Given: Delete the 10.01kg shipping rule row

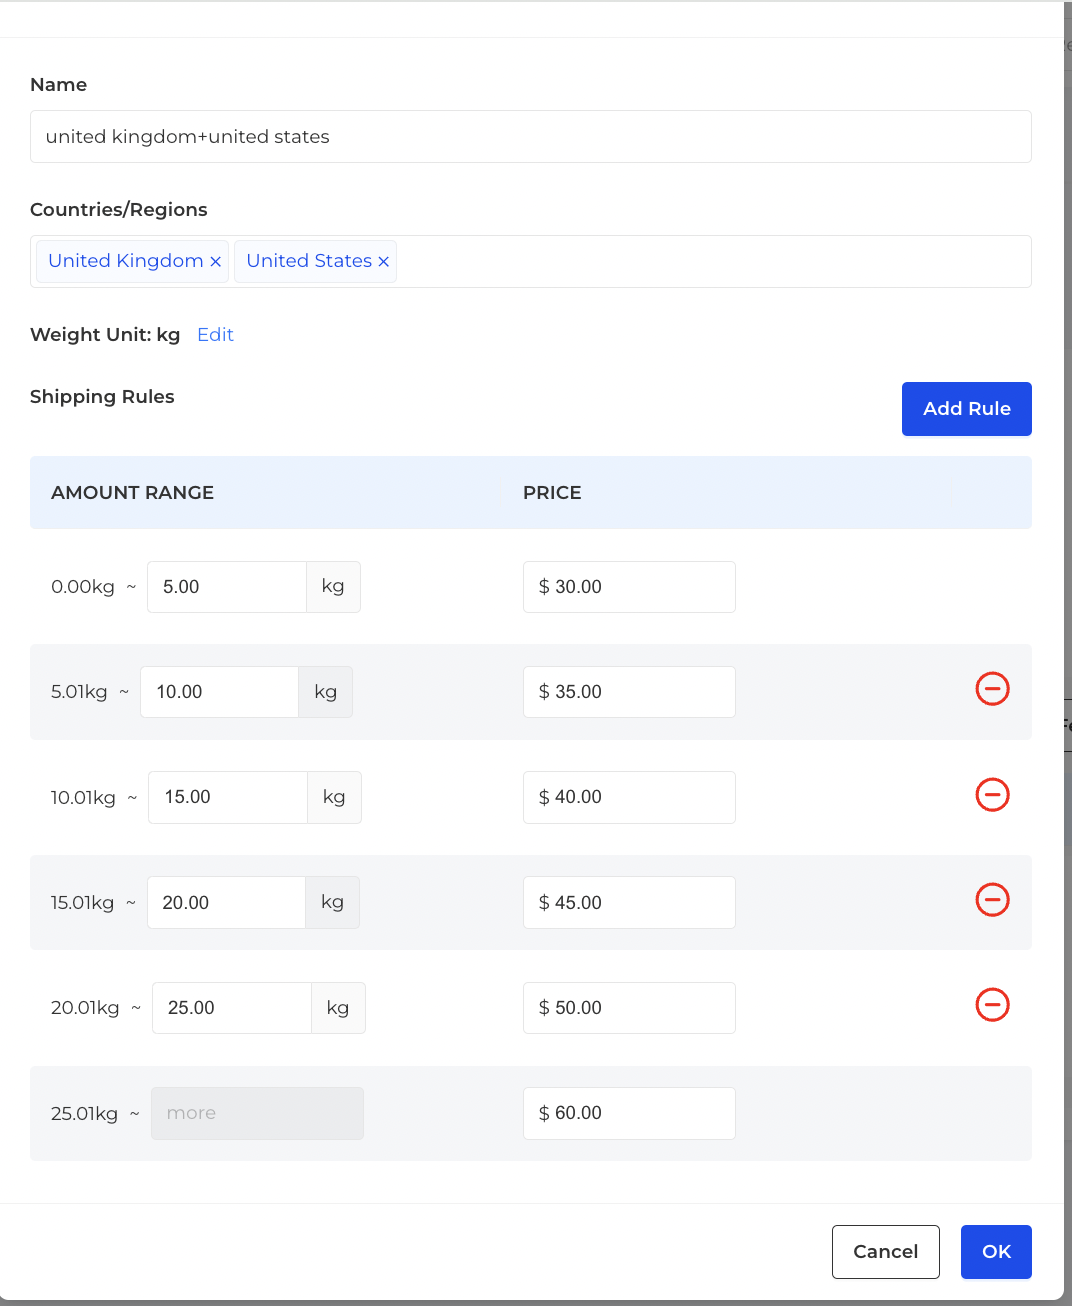Looking at the screenshot, I should pos(992,795).
